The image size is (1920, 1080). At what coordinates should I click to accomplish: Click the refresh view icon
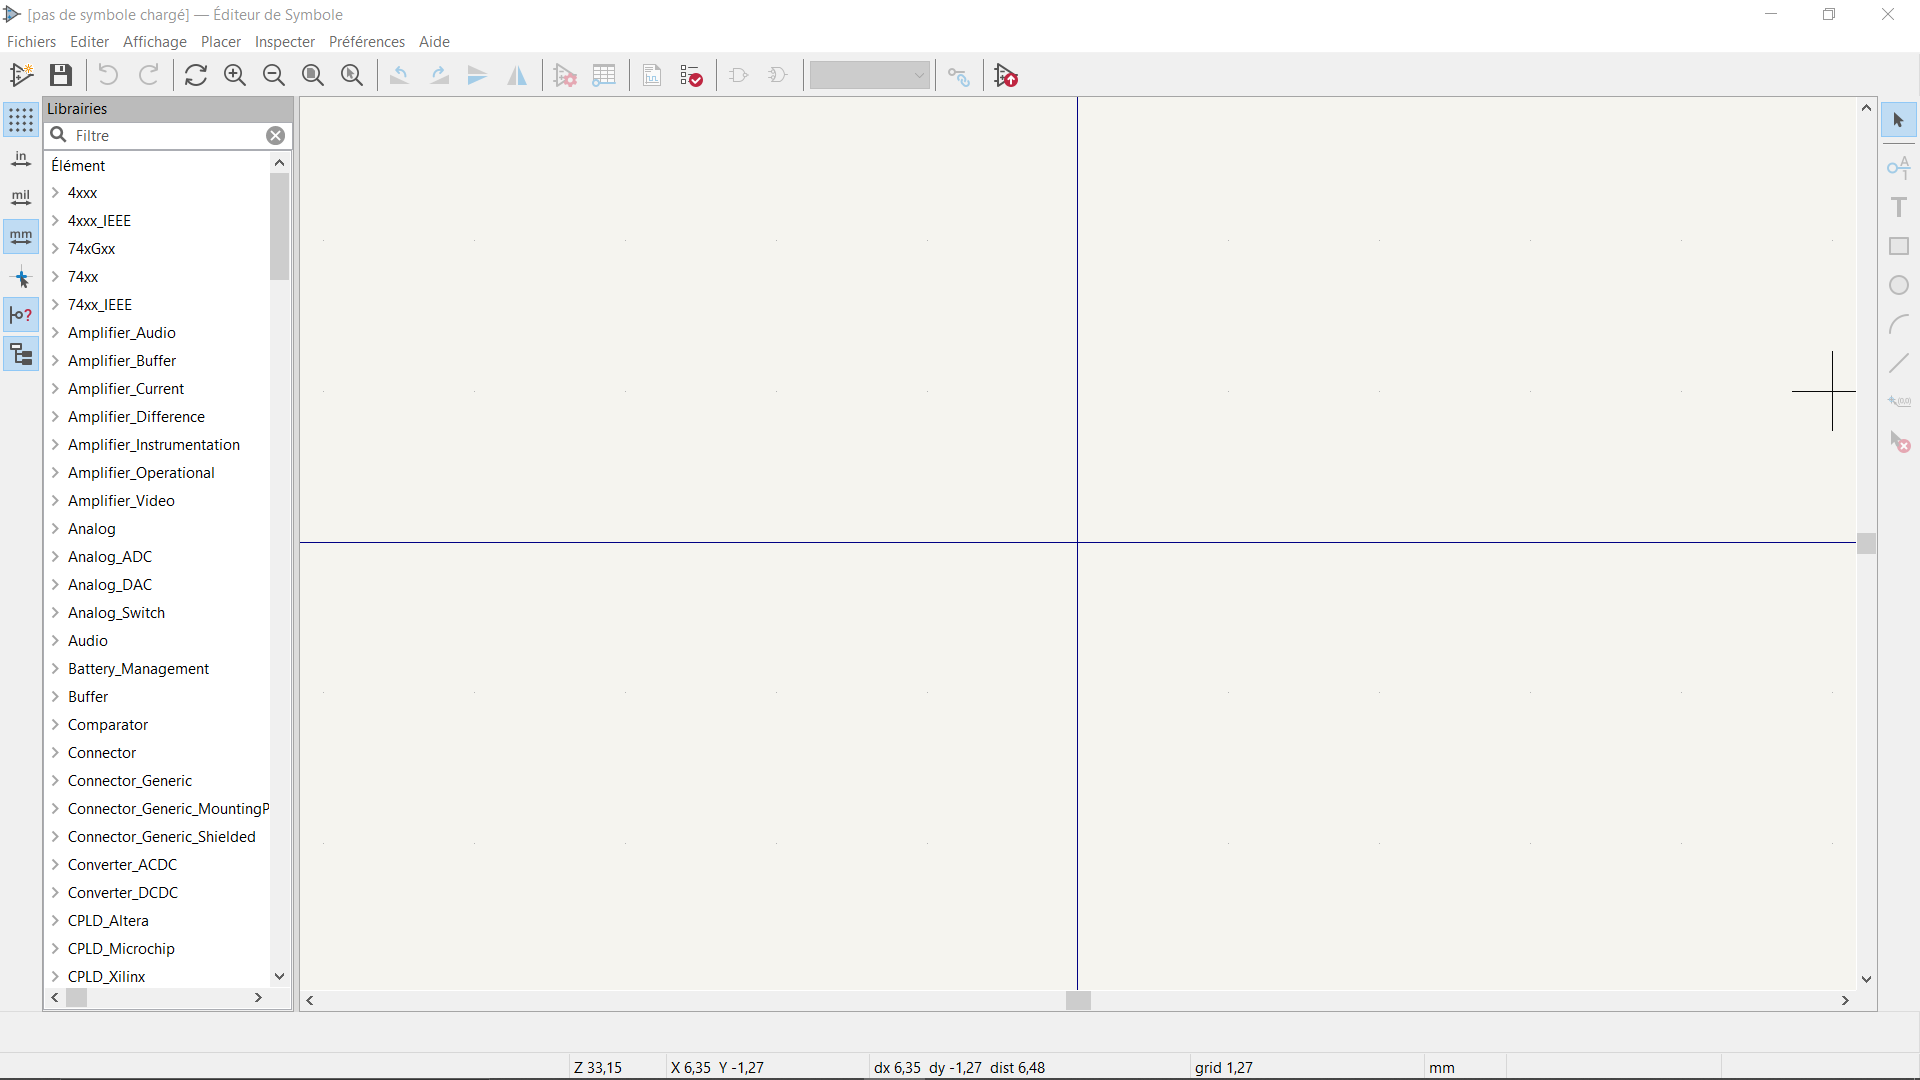(x=196, y=75)
